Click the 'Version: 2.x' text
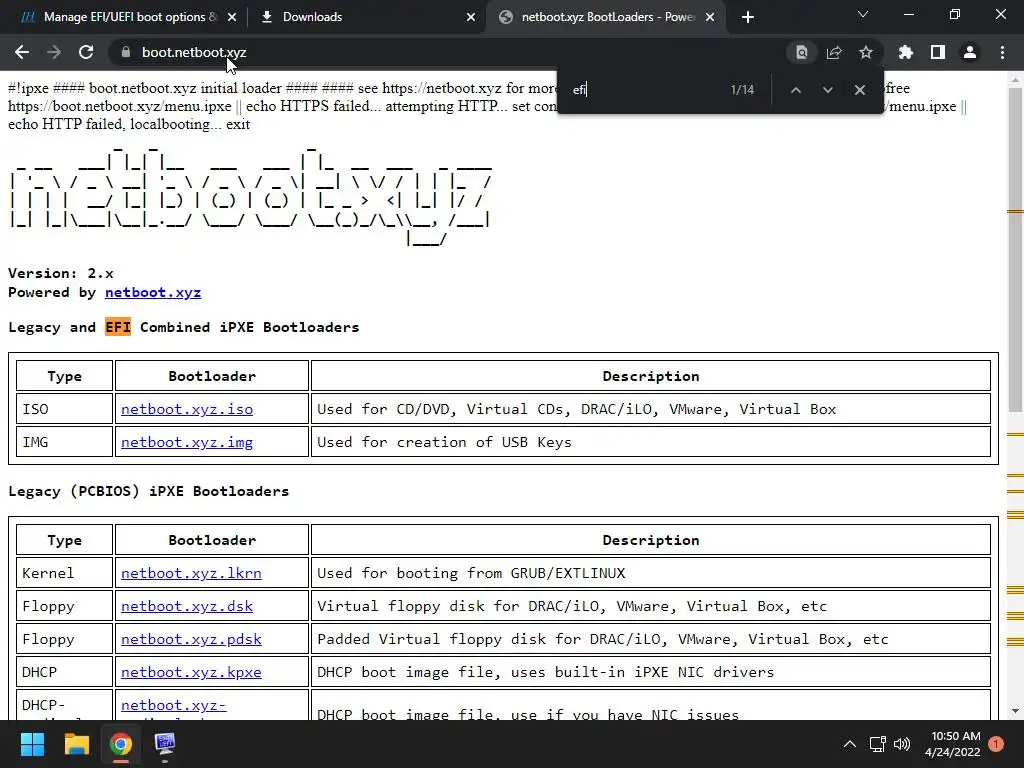Screen dimensions: 1024x768 (61, 273)
